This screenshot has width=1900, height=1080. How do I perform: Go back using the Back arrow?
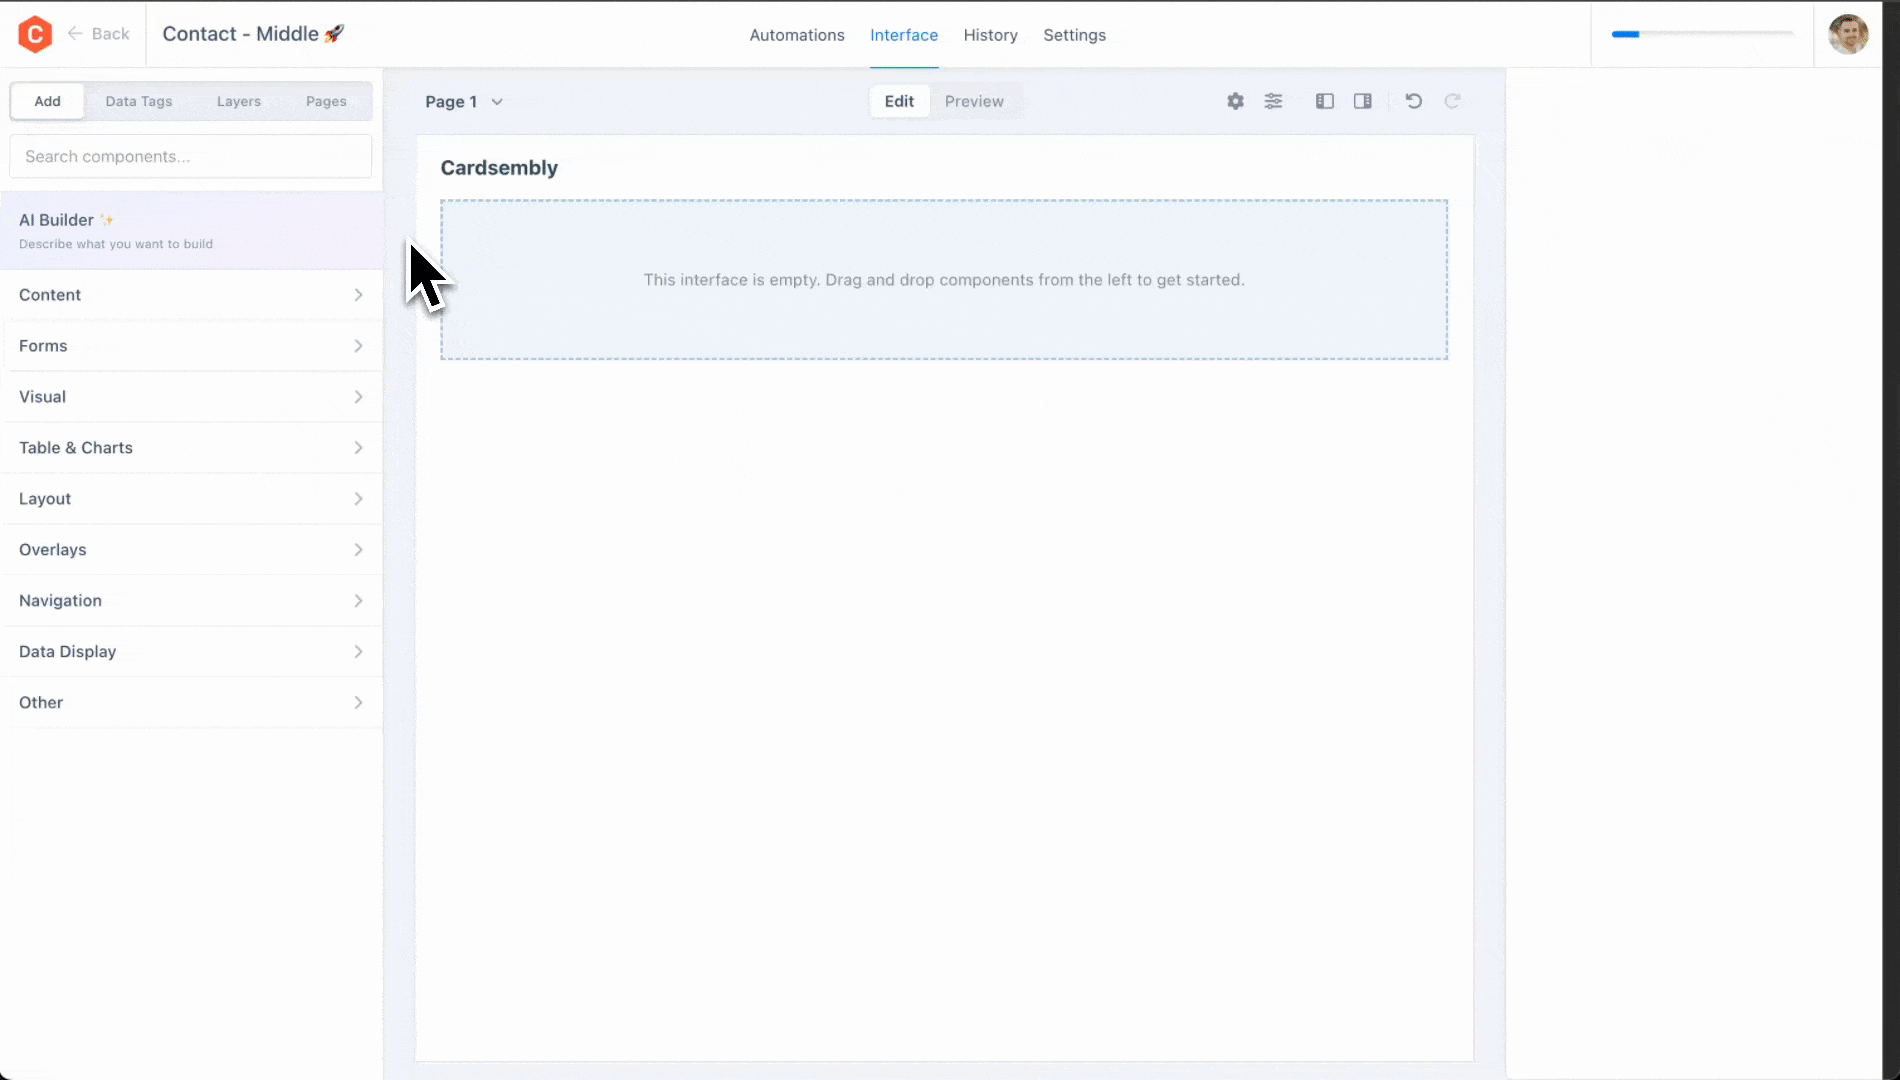pos(98,34)
